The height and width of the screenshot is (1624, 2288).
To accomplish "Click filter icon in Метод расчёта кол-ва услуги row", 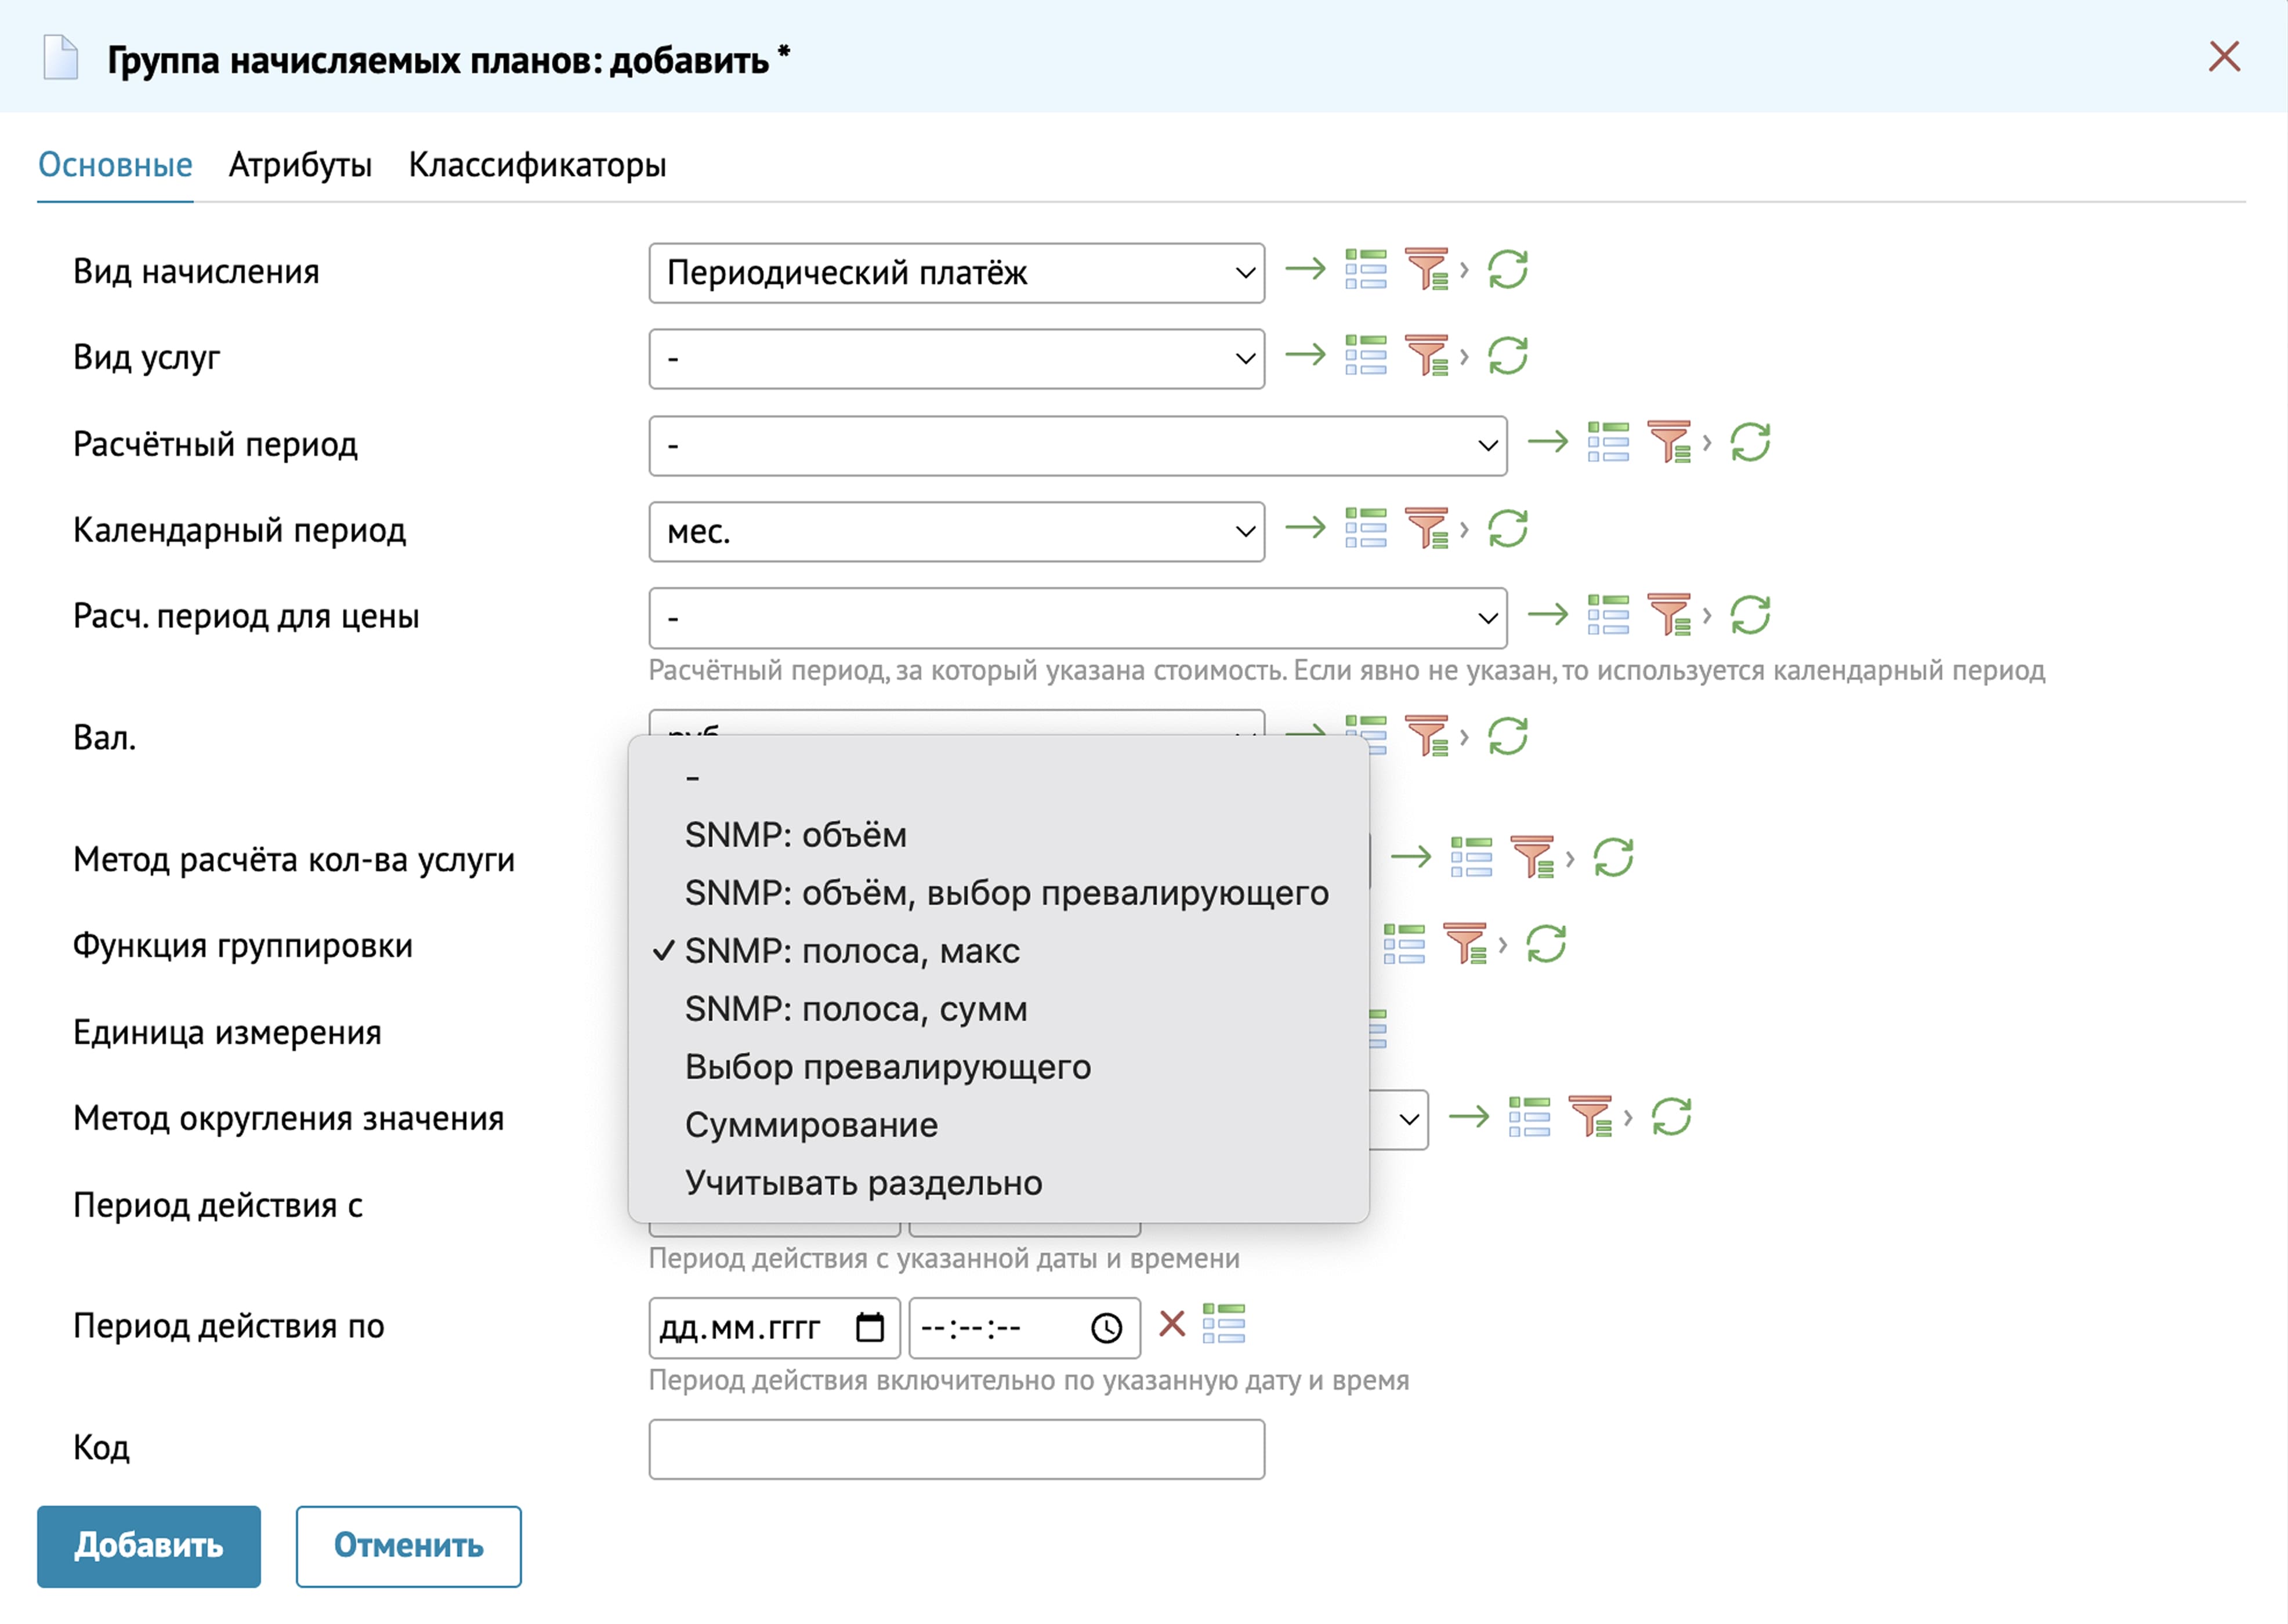I will [1533, 857].
